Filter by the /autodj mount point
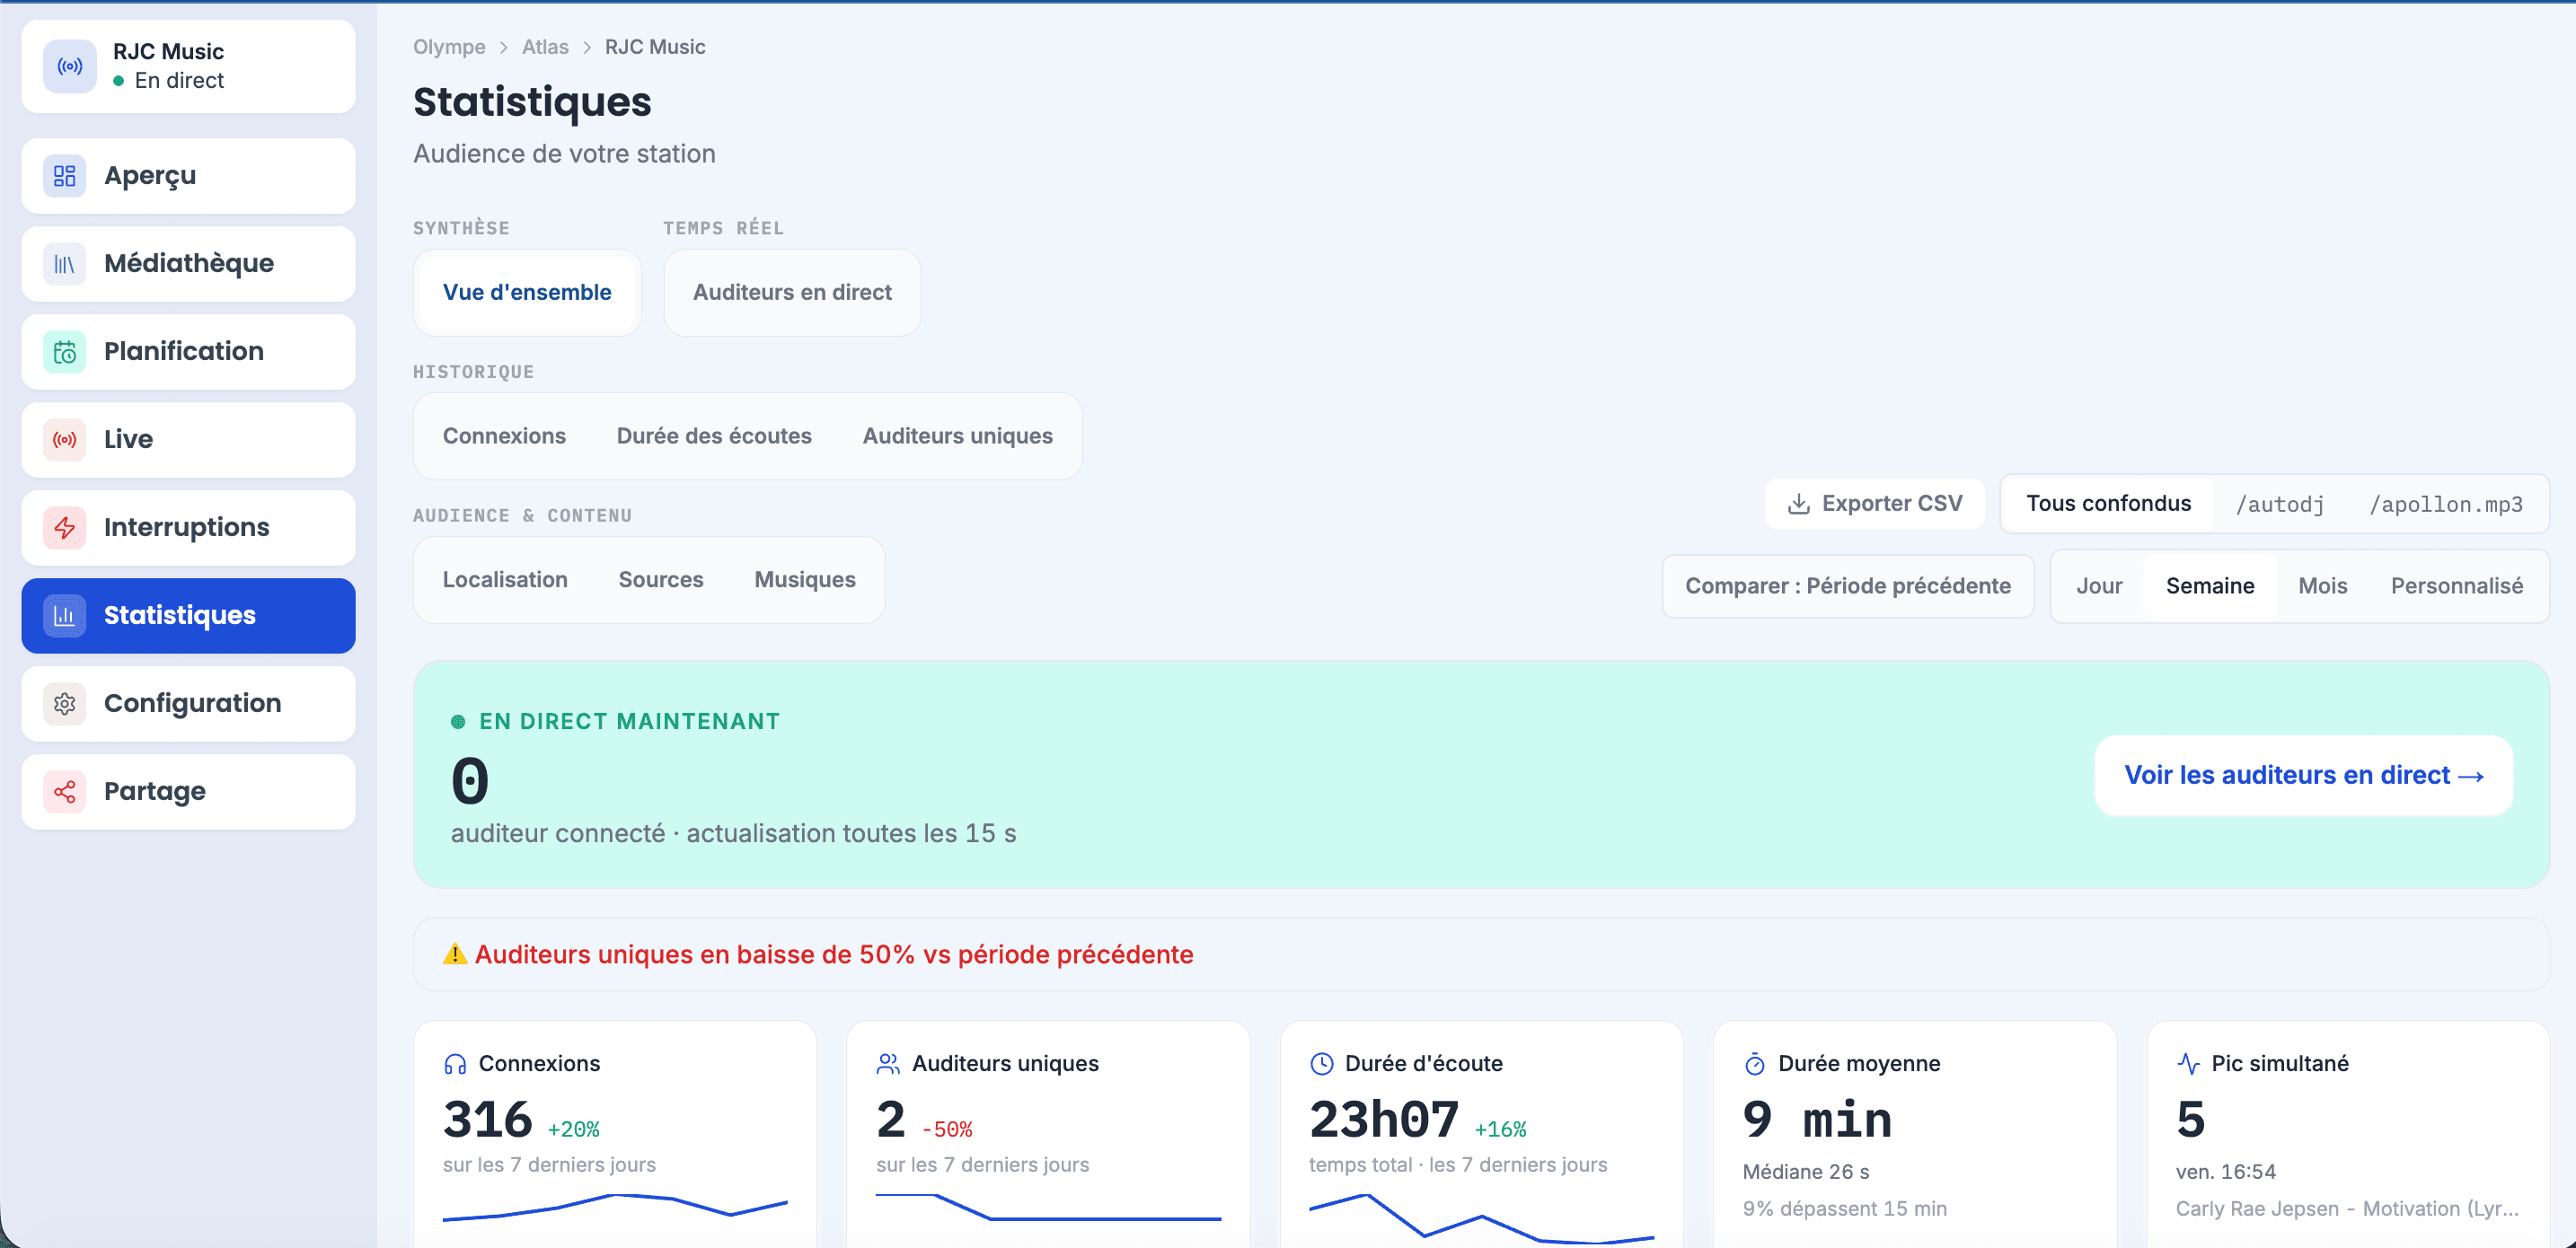This screenshot has height=1248, width=2576. 2279,504
